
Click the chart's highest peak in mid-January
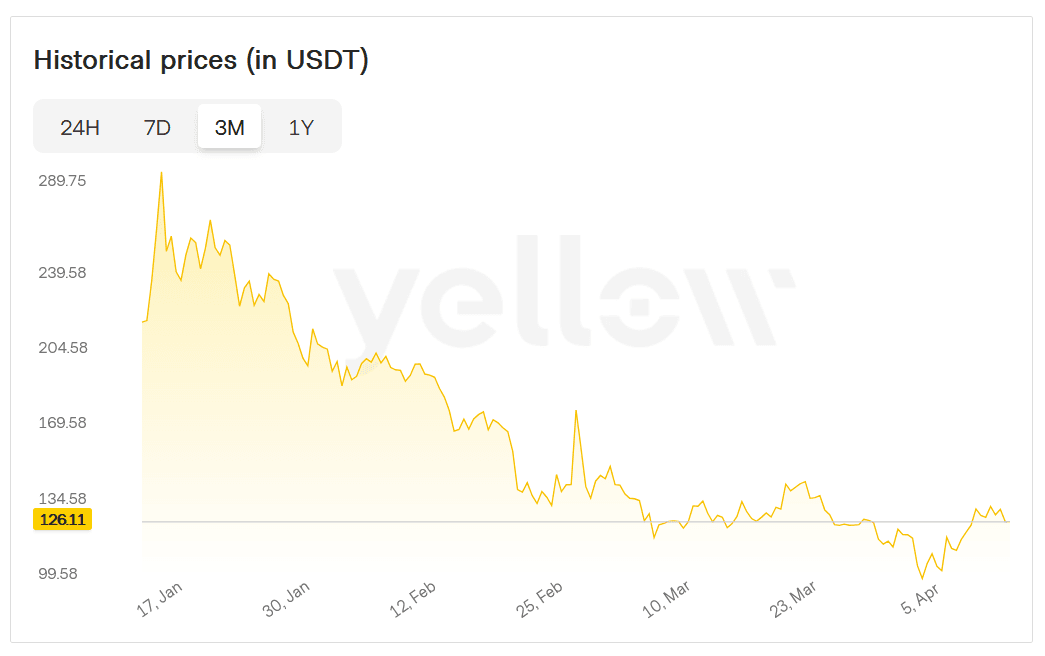[161, 173]
